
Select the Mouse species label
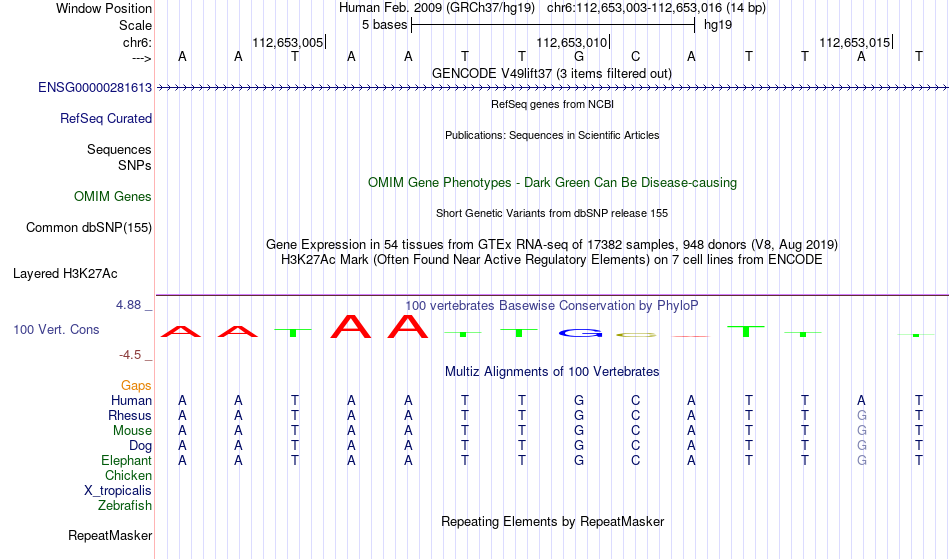(132, 431)
